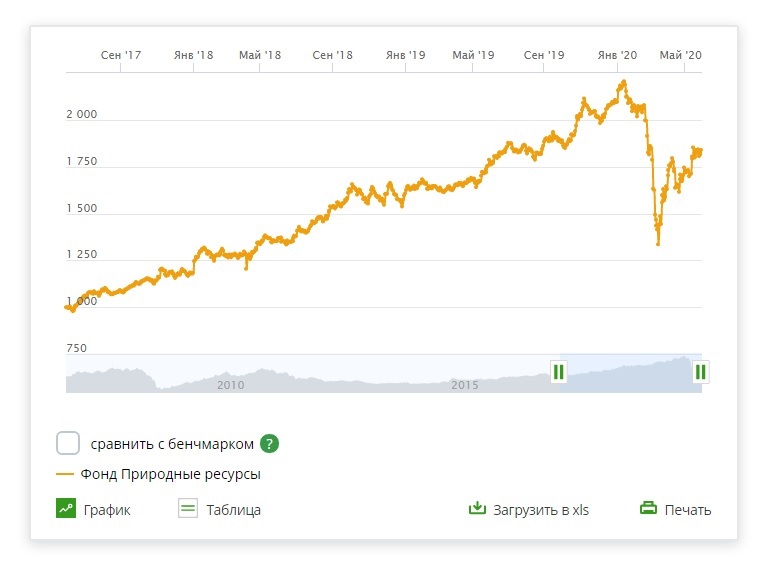Click the 2010 mark in the navigator
The width and height of the screenshot is (781, 583).
(x=230, y=384)
